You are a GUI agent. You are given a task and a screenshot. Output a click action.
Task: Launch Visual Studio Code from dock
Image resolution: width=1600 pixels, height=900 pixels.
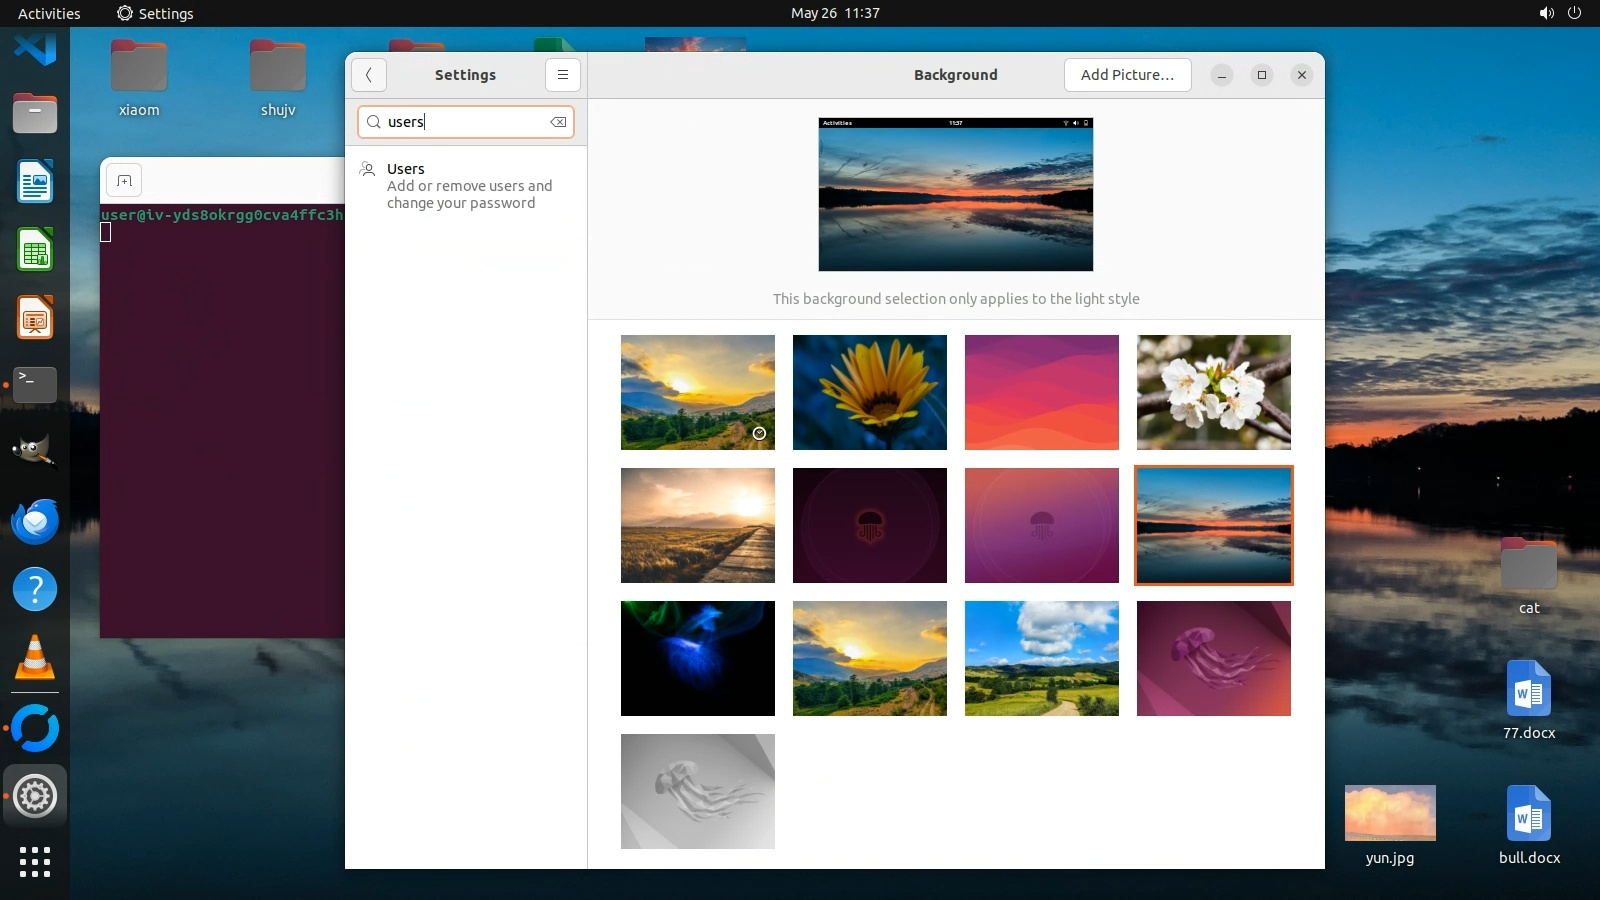(35, 48)
